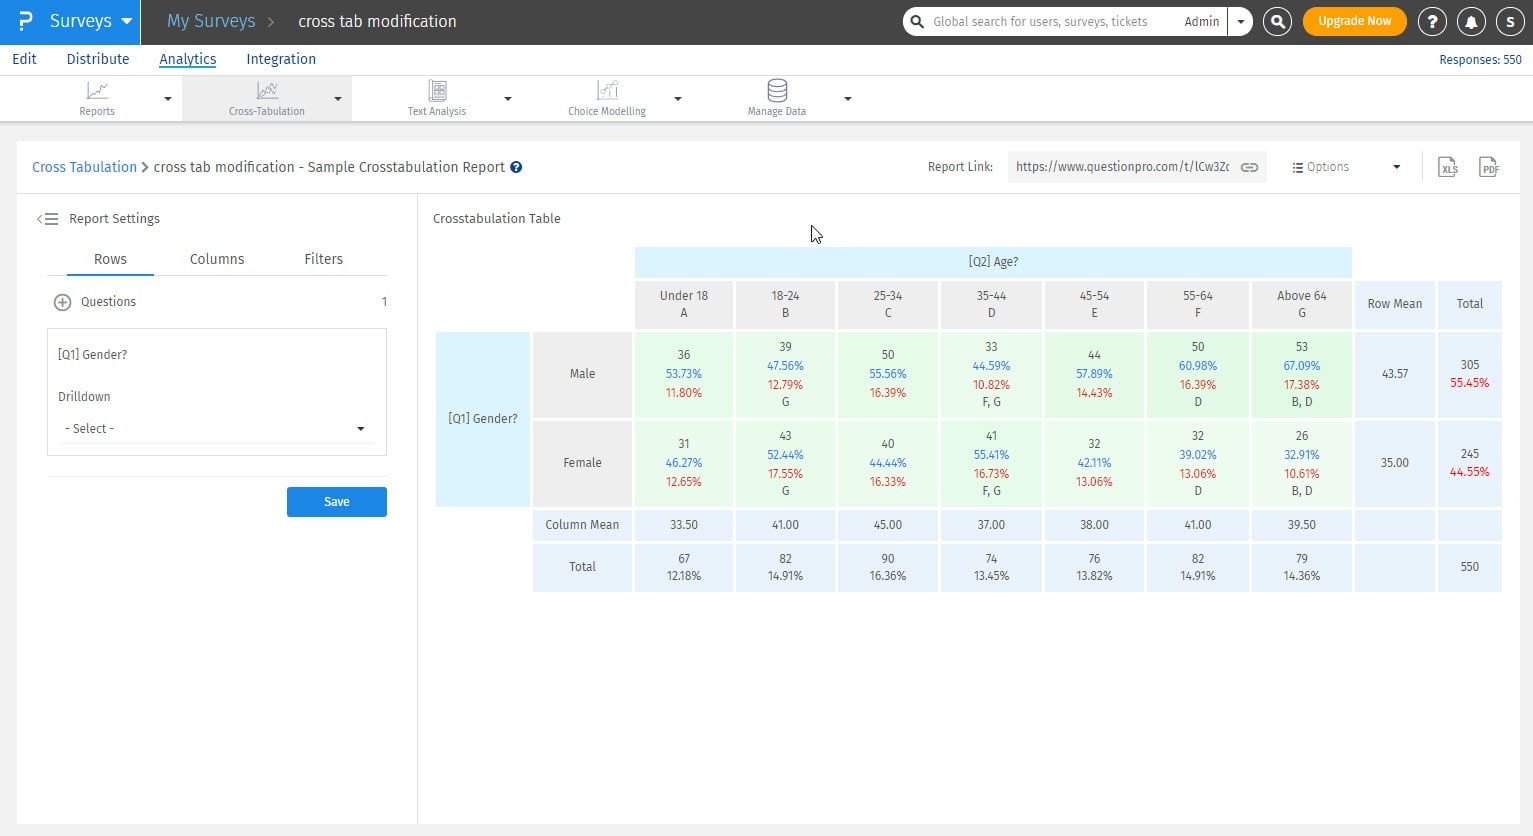Copy the report link icon
This screenshot has height=836, width=1533.
click(x=1249, y=167)
